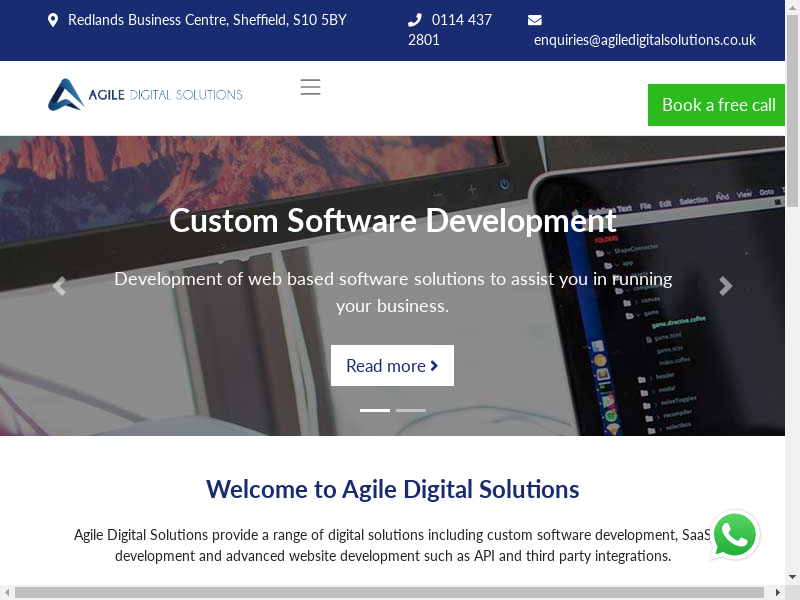This screenshot has height=600, width=800.
Task: Switch to second carousel slide indicator
Action: 411,410
